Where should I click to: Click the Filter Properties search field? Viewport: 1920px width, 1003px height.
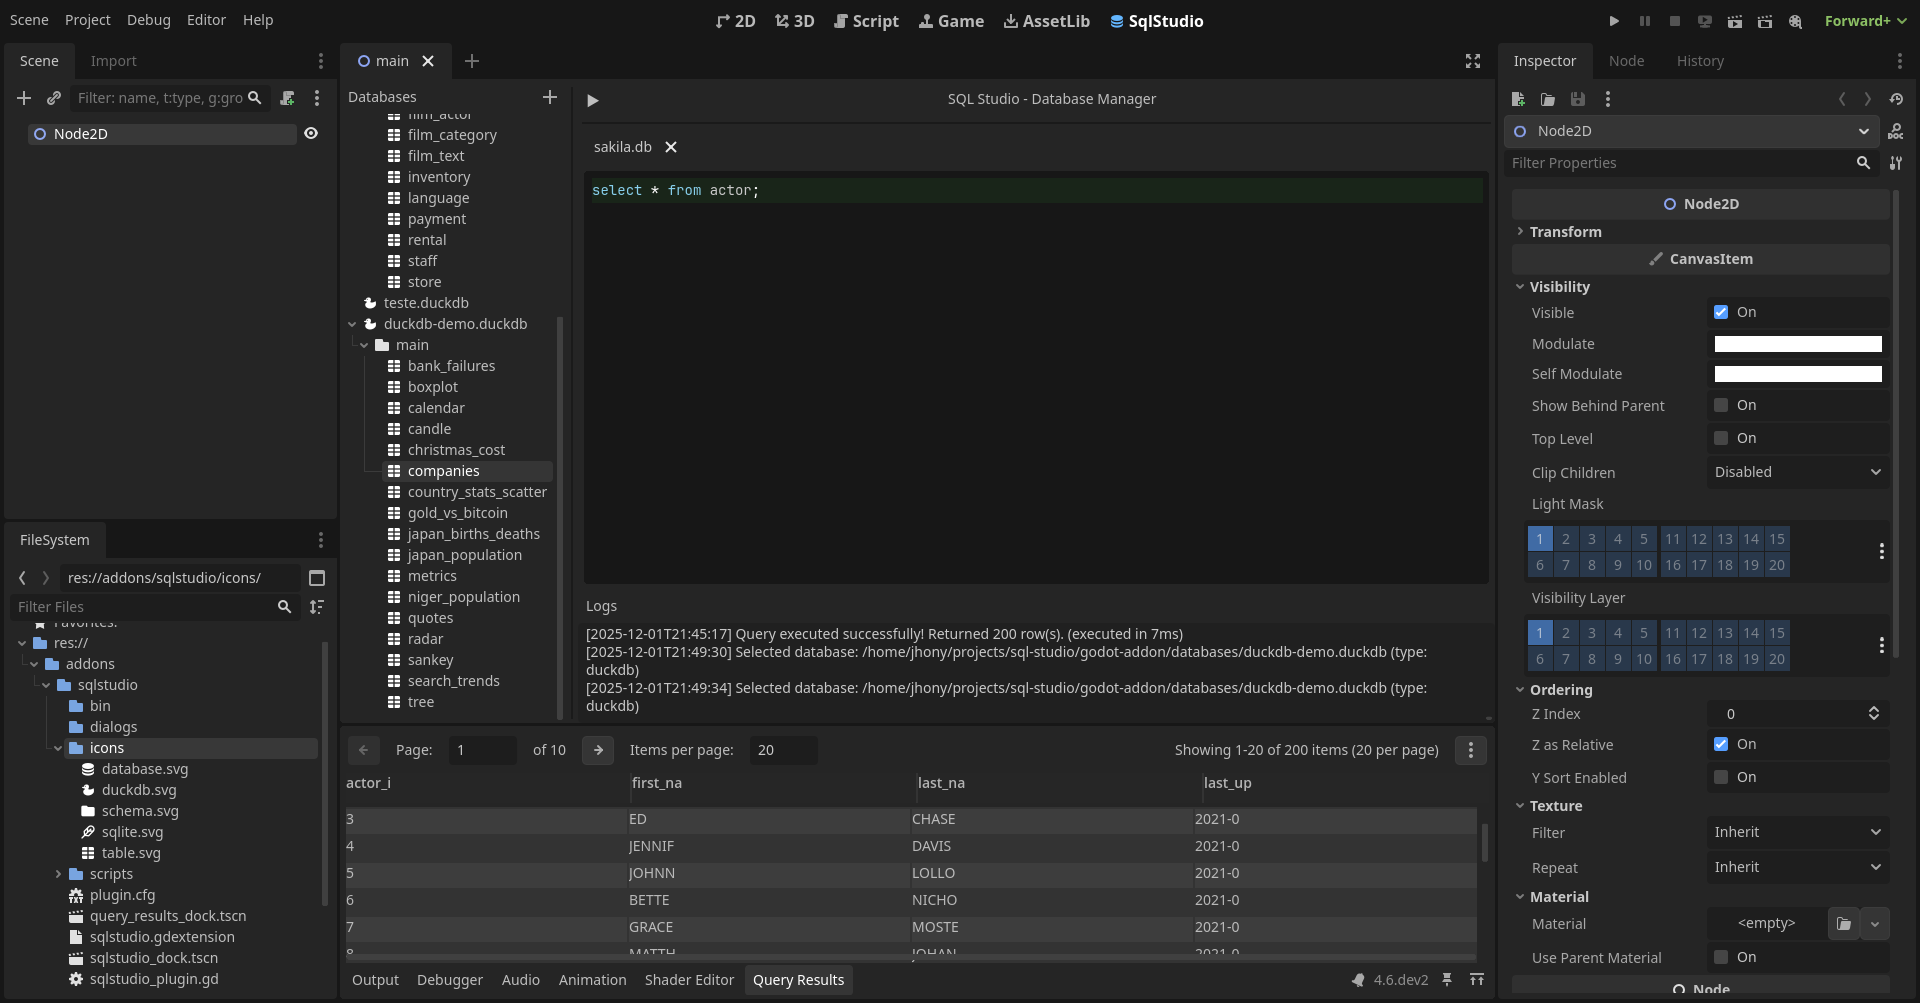pos(1690,163)
